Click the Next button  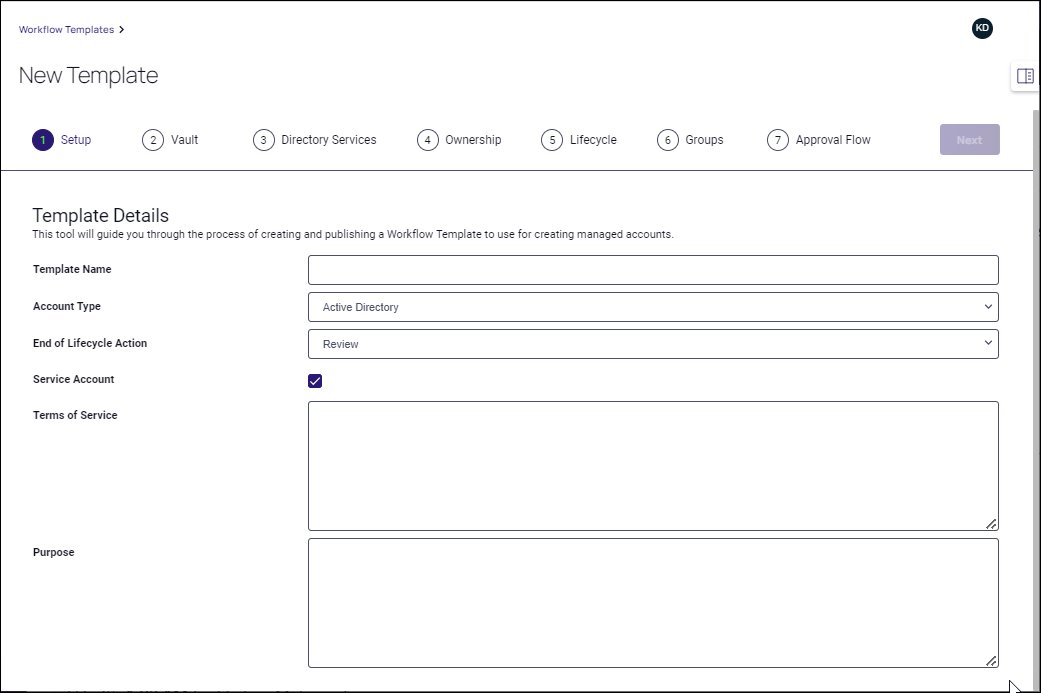[969, 139]
